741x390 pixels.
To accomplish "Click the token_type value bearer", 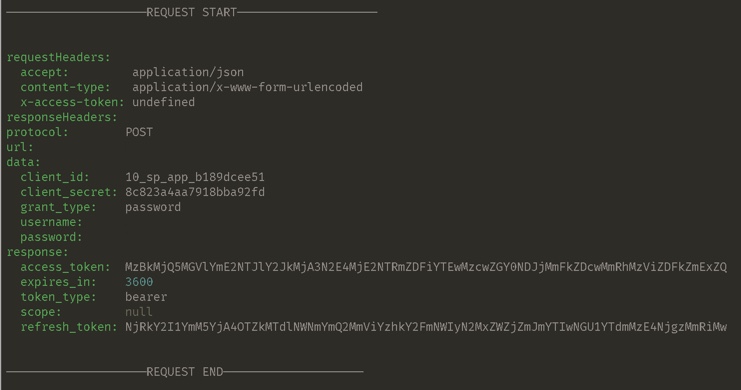I will coord(146,297).
